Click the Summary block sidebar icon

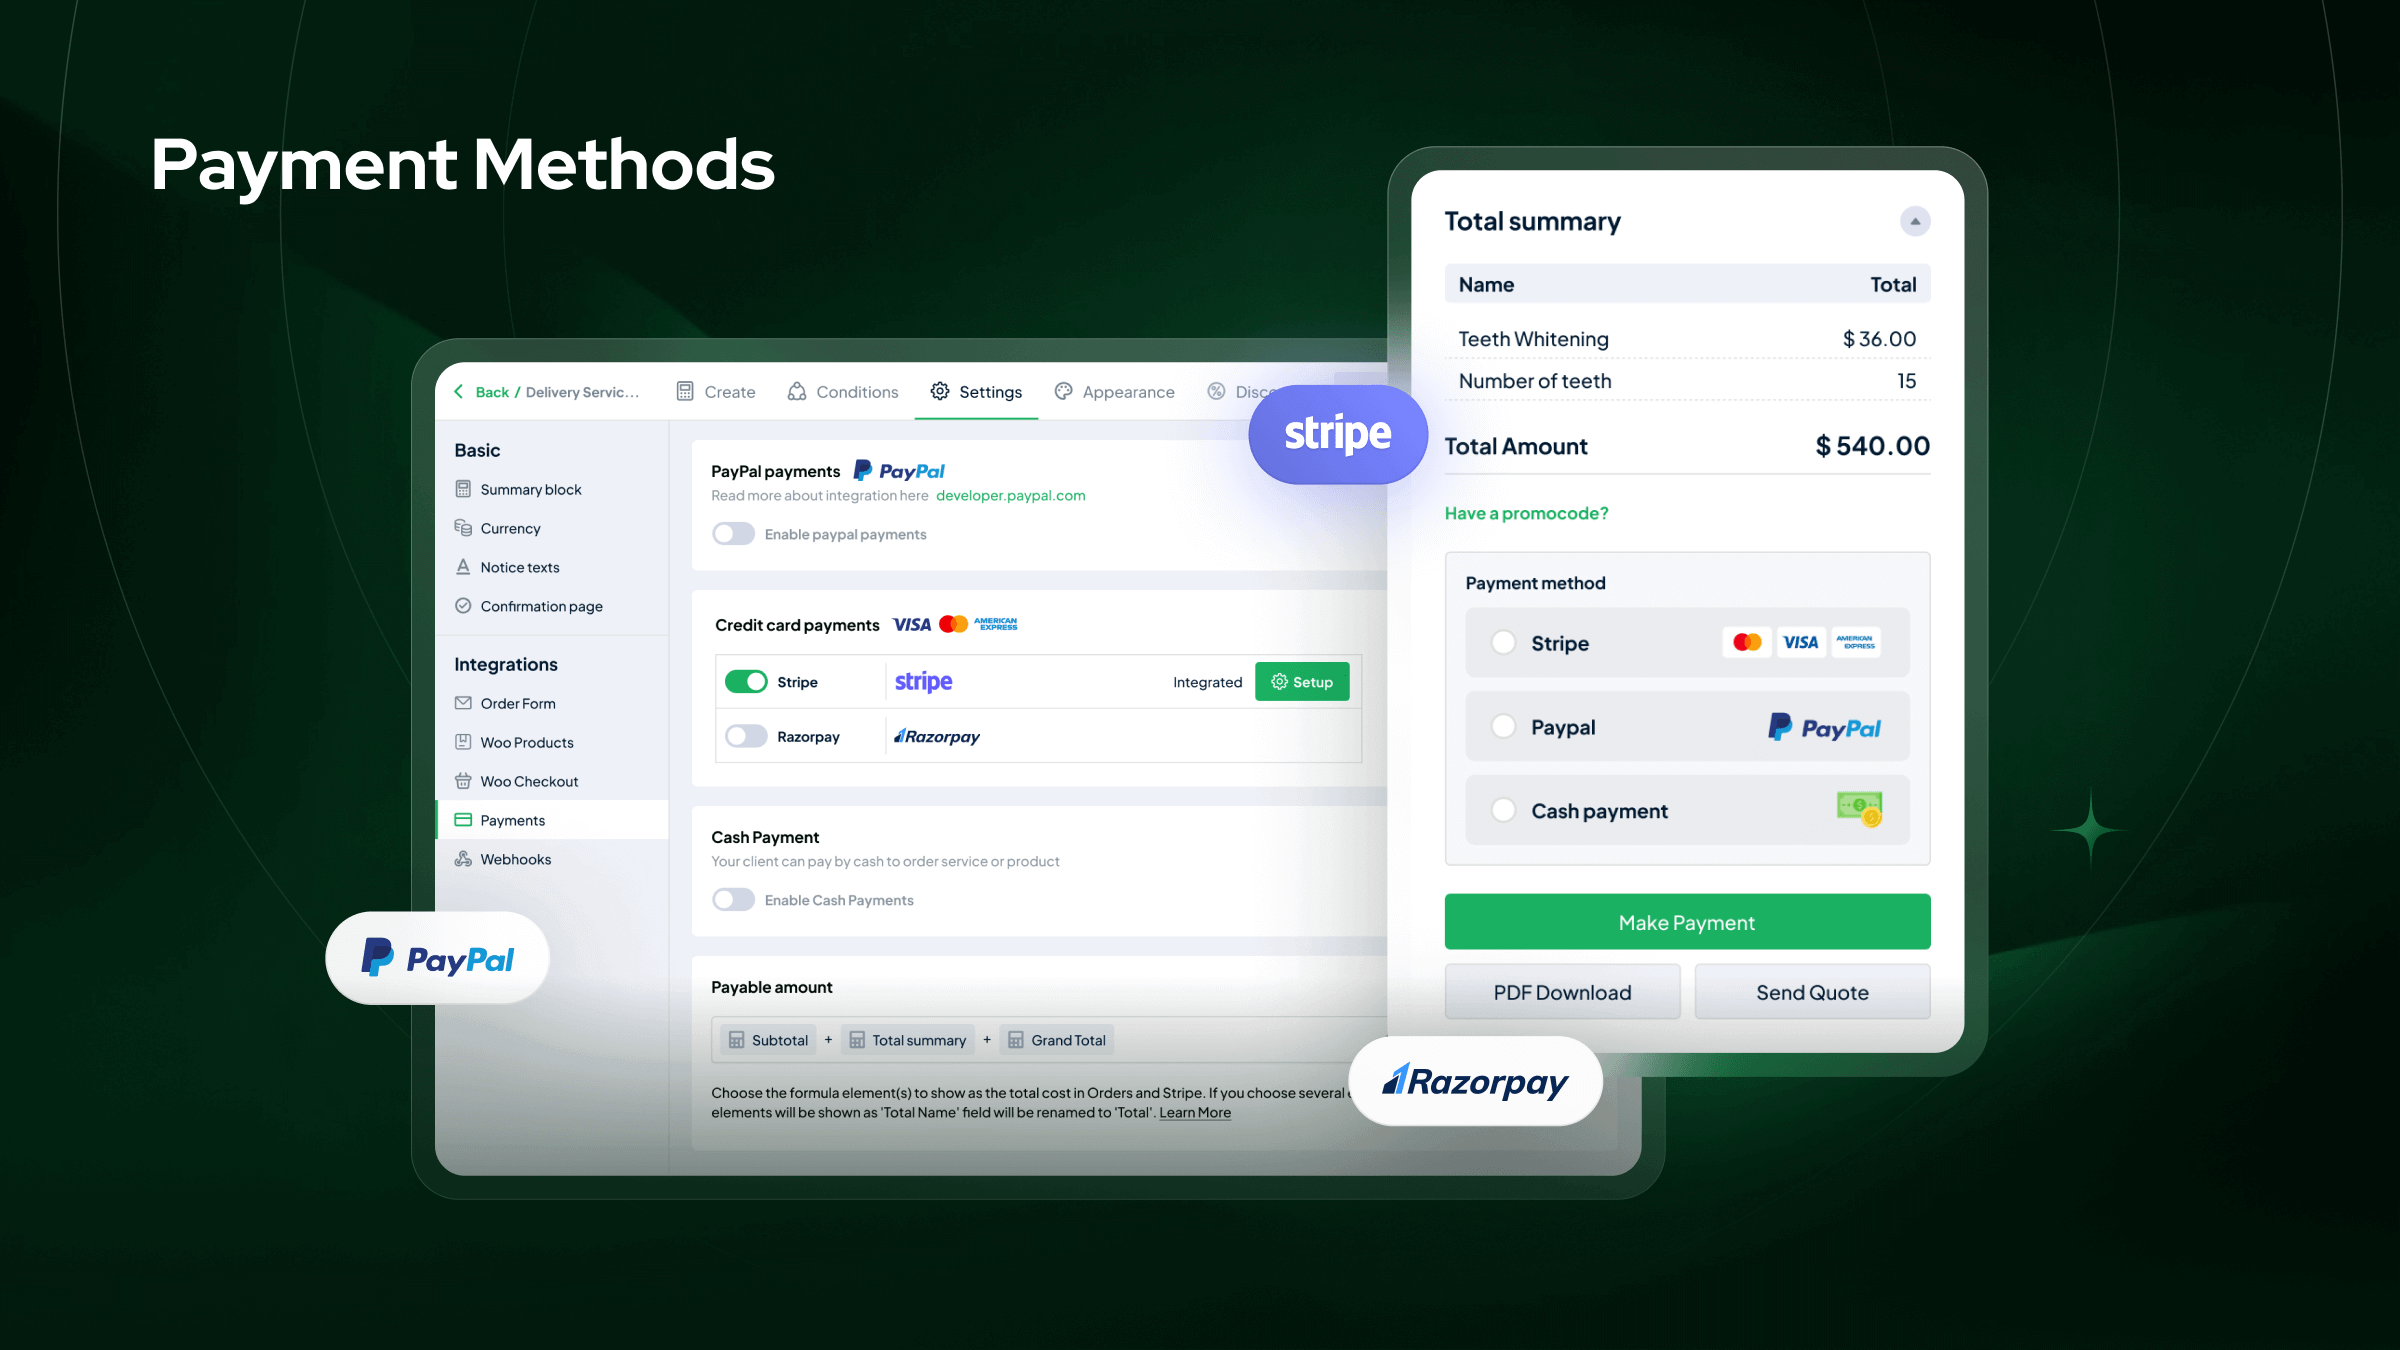tap(463, 490)
